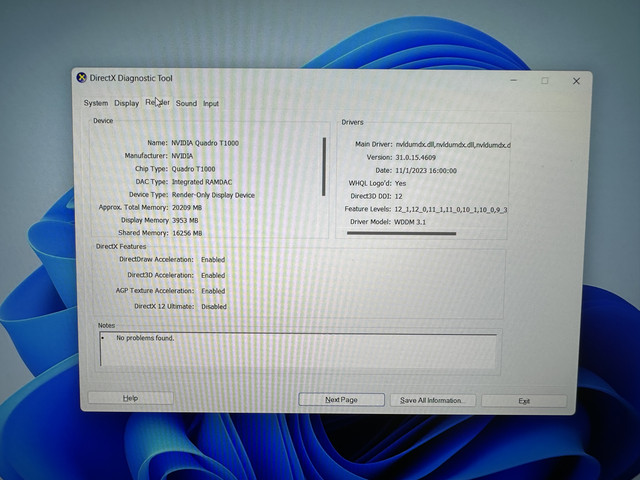This screenshot has width=640, height=480.
Task: Click the DirectX Diagnostic Tool title icon
Action: 82,78
